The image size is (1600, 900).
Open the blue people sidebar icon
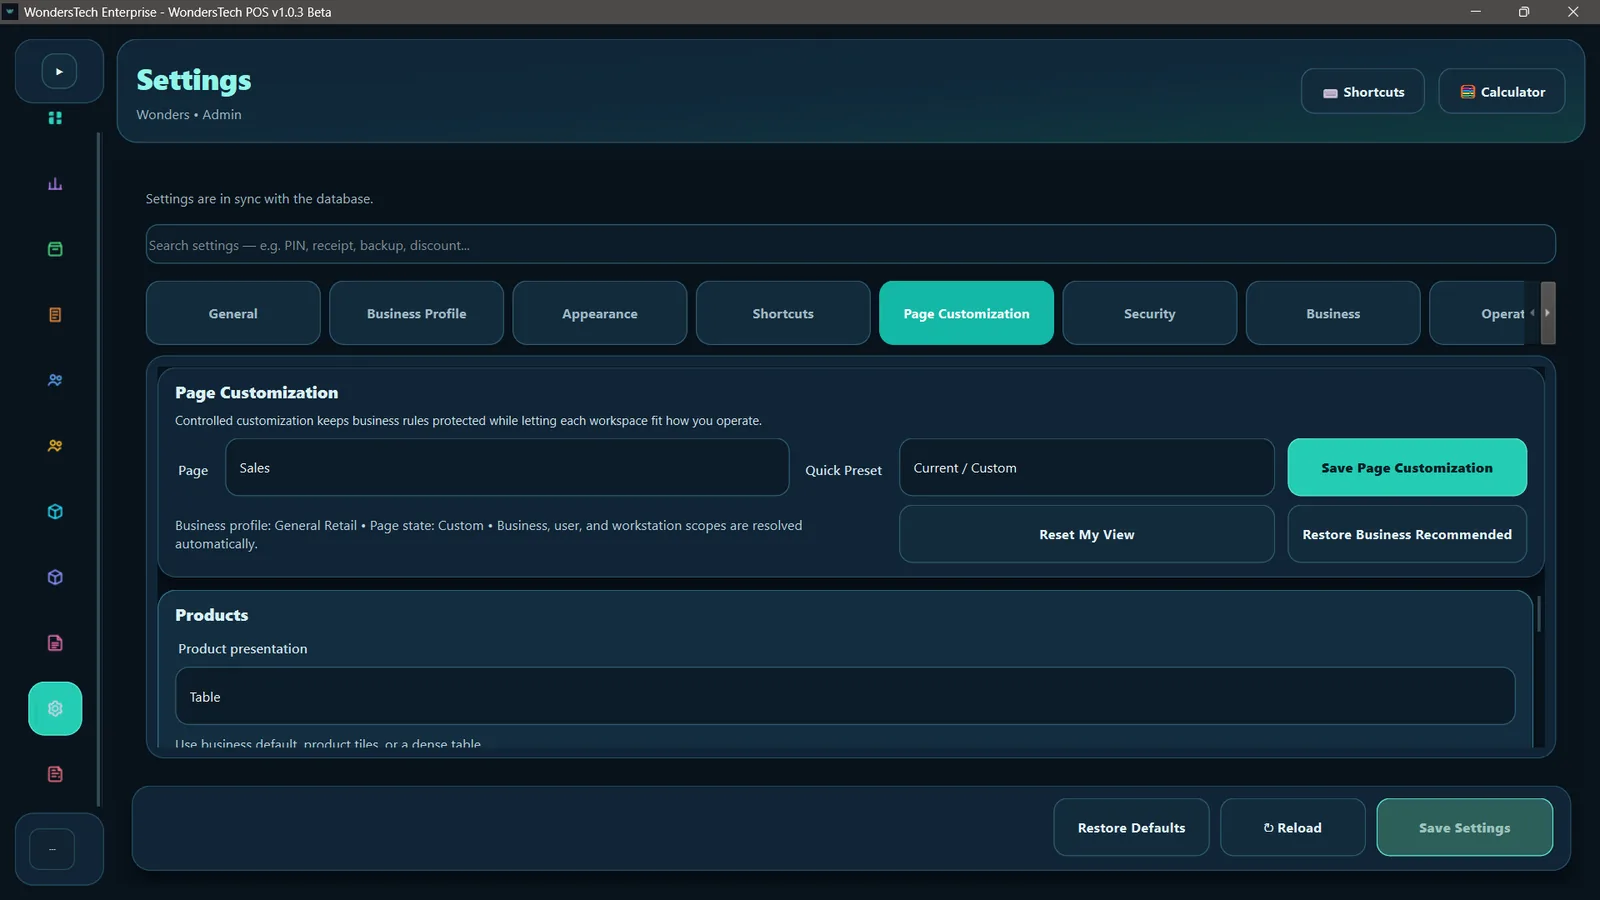(x=55, y=380)
